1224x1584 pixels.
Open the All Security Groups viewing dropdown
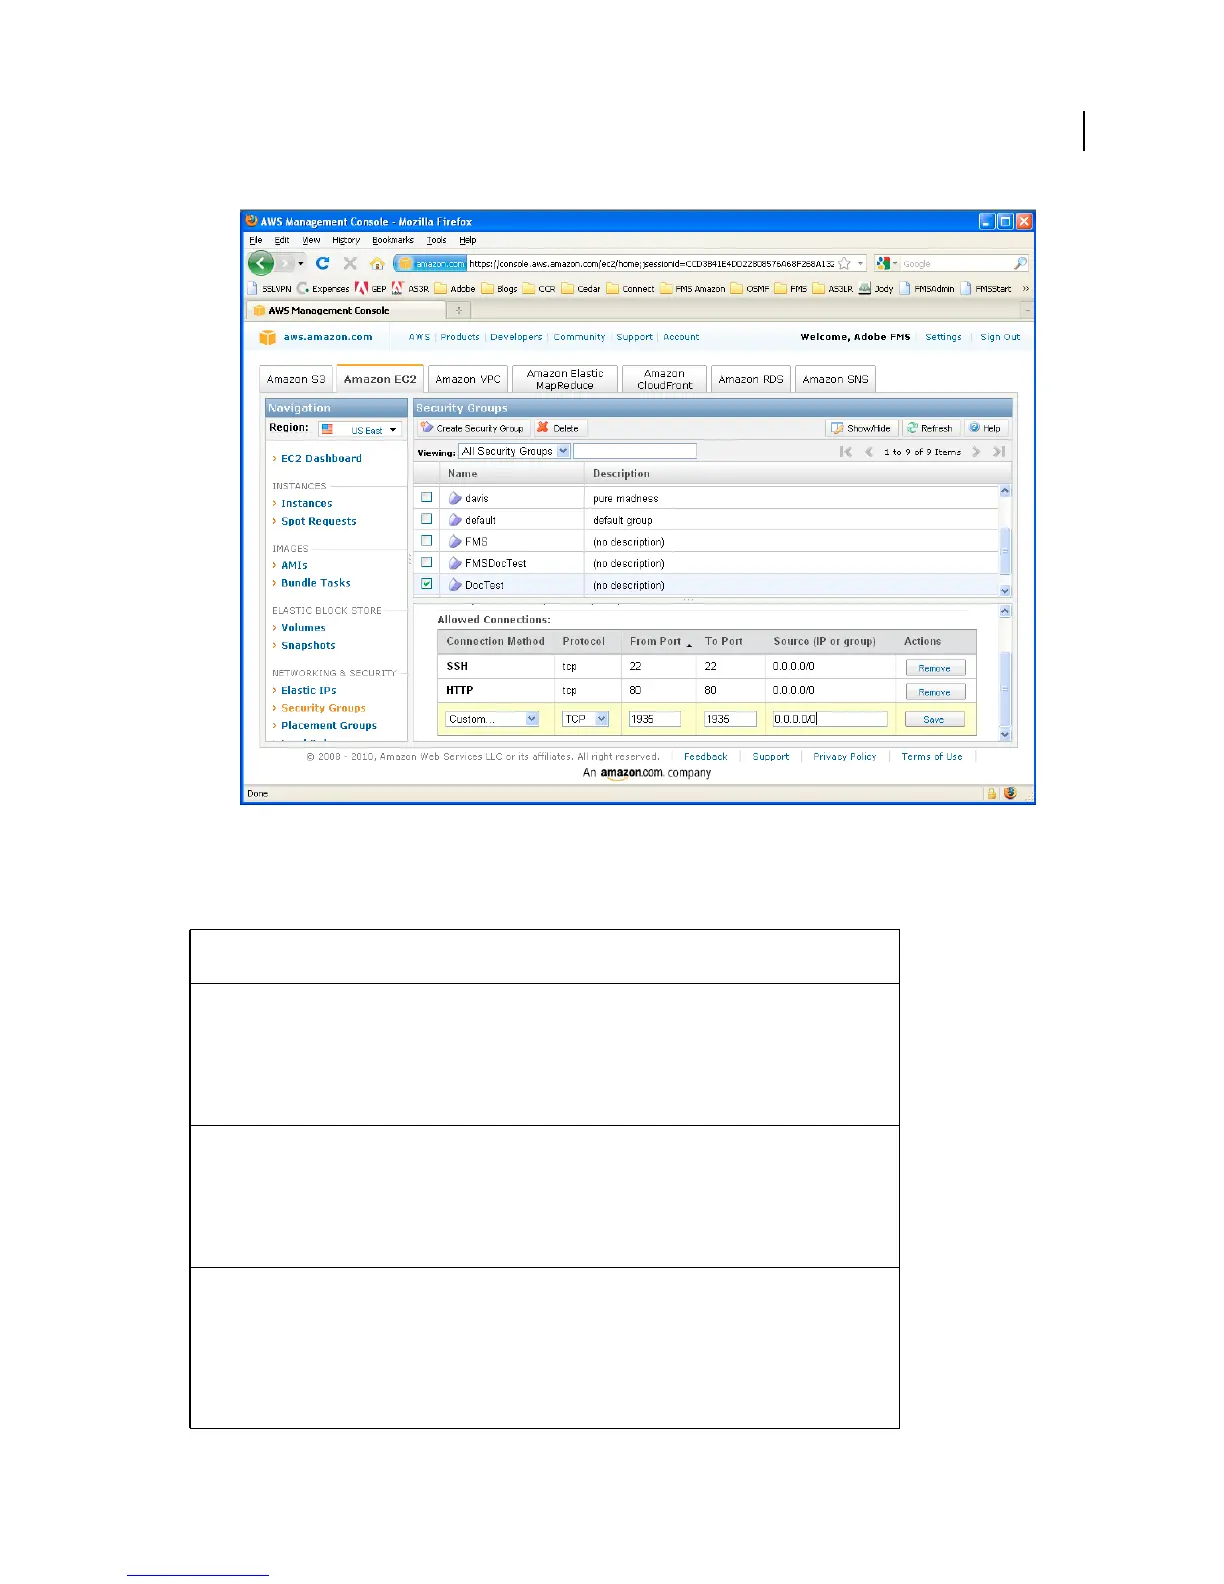514,451
